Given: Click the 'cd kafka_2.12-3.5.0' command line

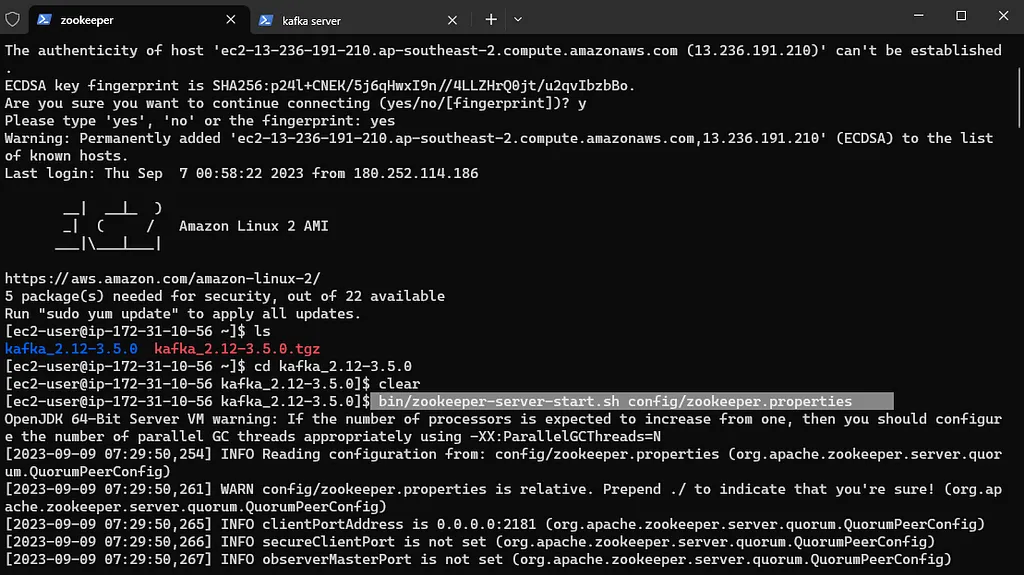Looking at the screenshot, I should point(208,367).
